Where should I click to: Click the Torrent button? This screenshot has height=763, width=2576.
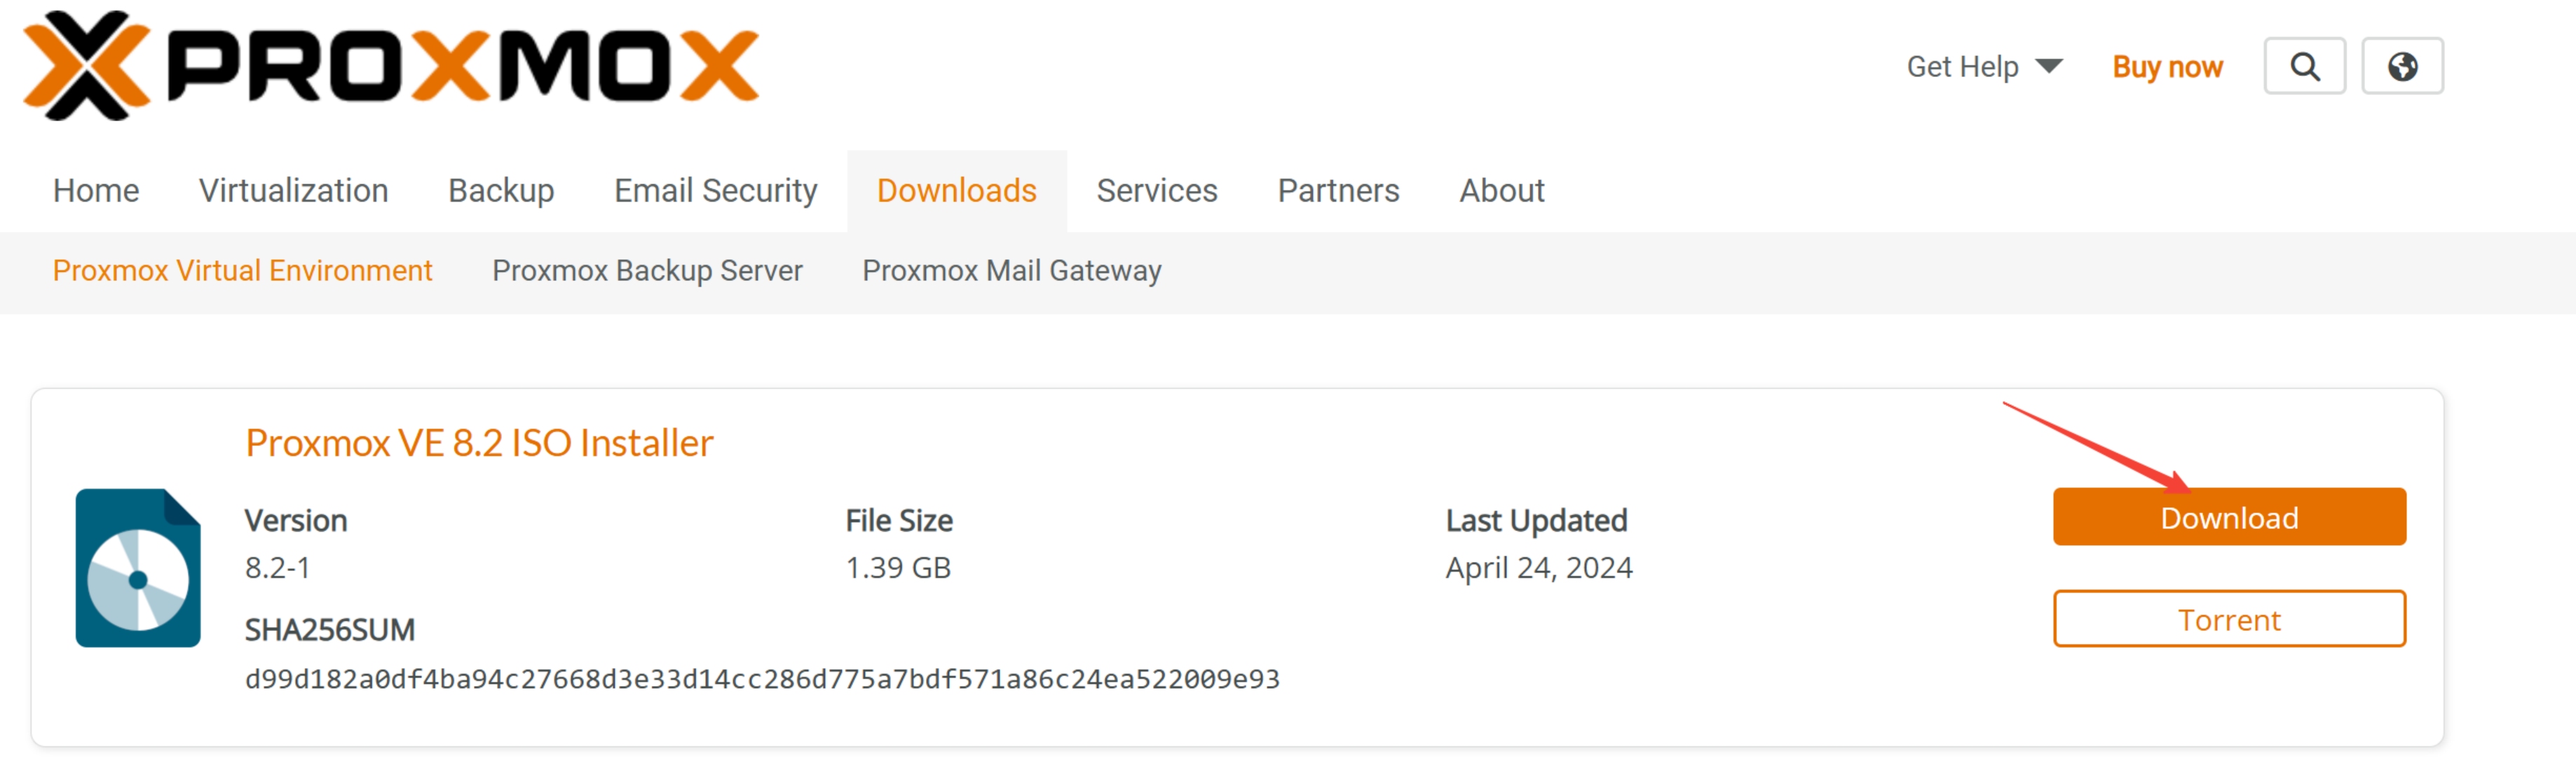(2229, 620)
